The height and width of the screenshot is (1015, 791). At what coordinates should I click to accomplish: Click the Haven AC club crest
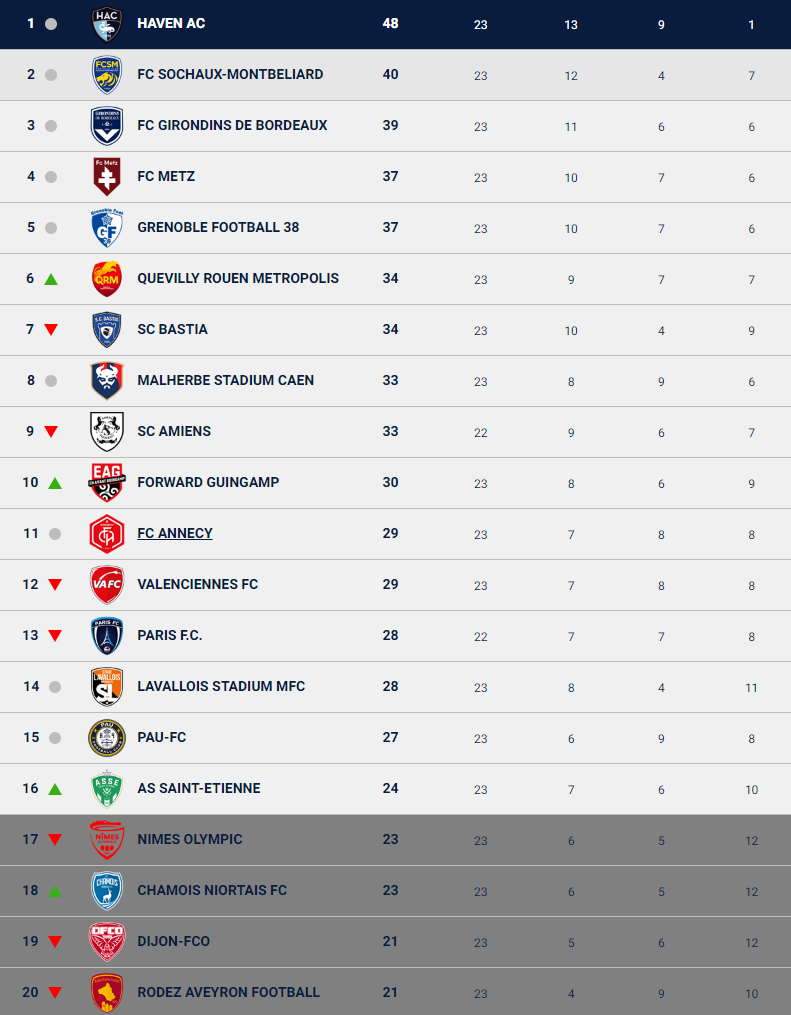pos(107,23)
